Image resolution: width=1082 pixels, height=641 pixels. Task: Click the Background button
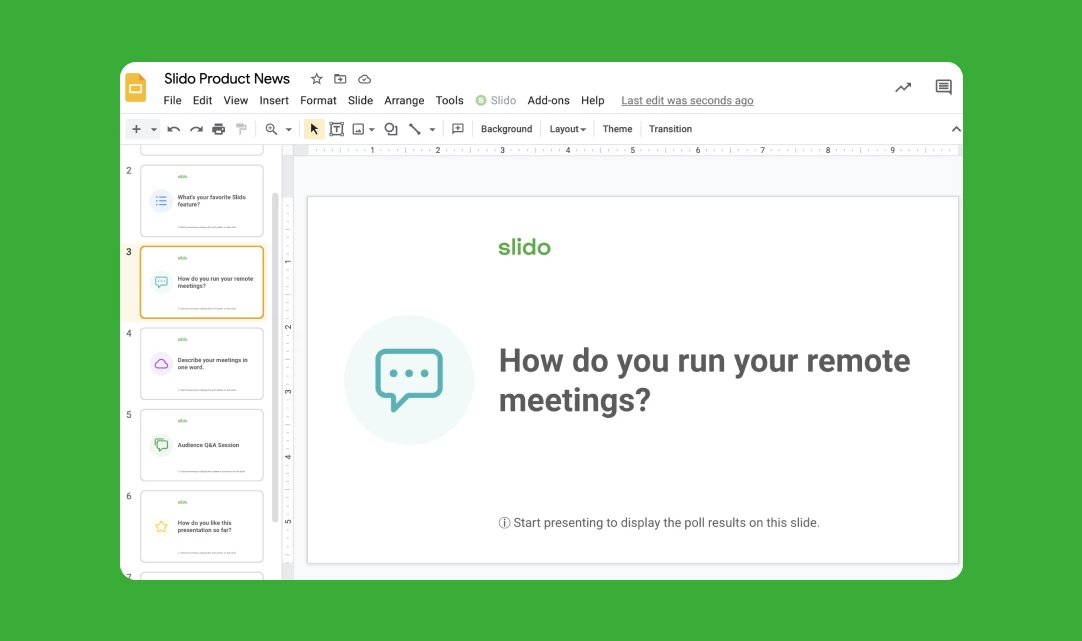tap(506, 129)
